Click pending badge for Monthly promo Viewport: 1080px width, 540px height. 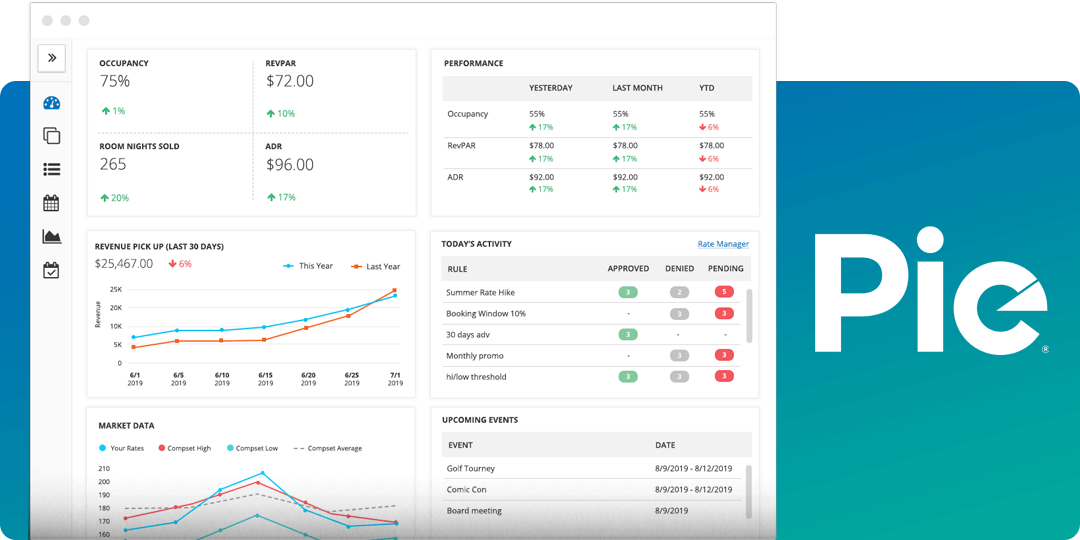click(x=724, y=355)
